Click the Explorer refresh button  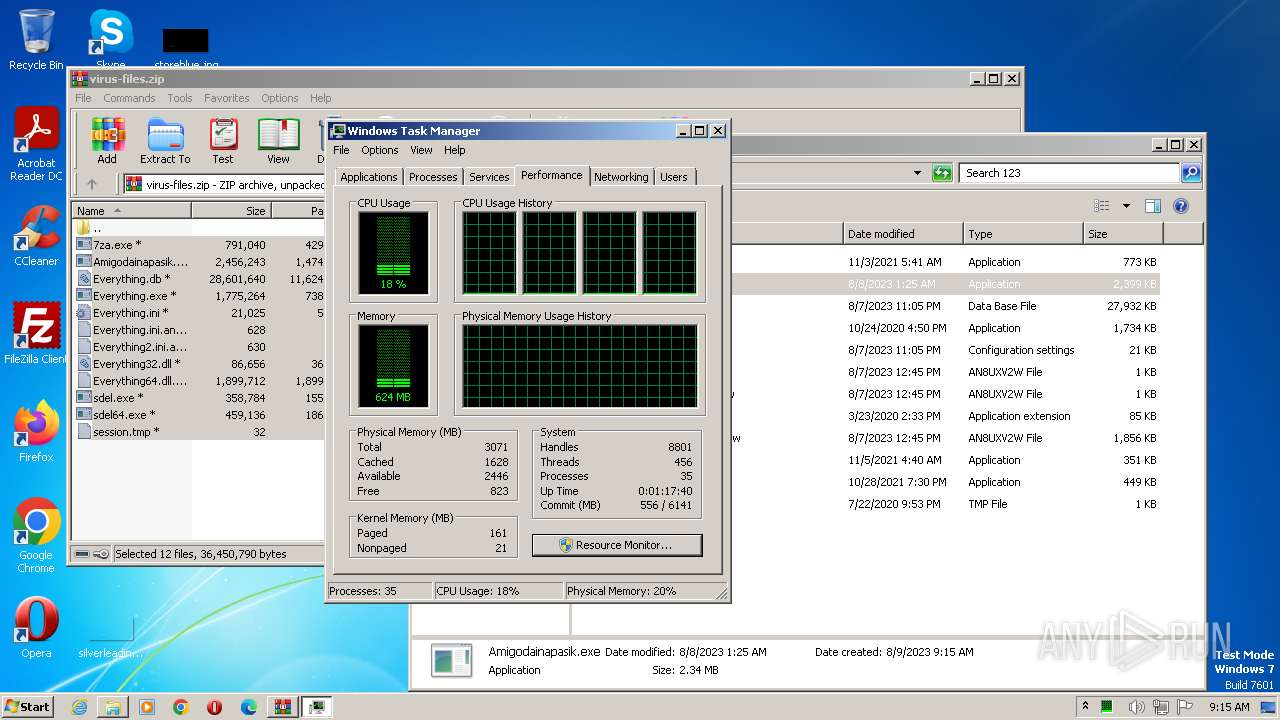pos(942,173)
